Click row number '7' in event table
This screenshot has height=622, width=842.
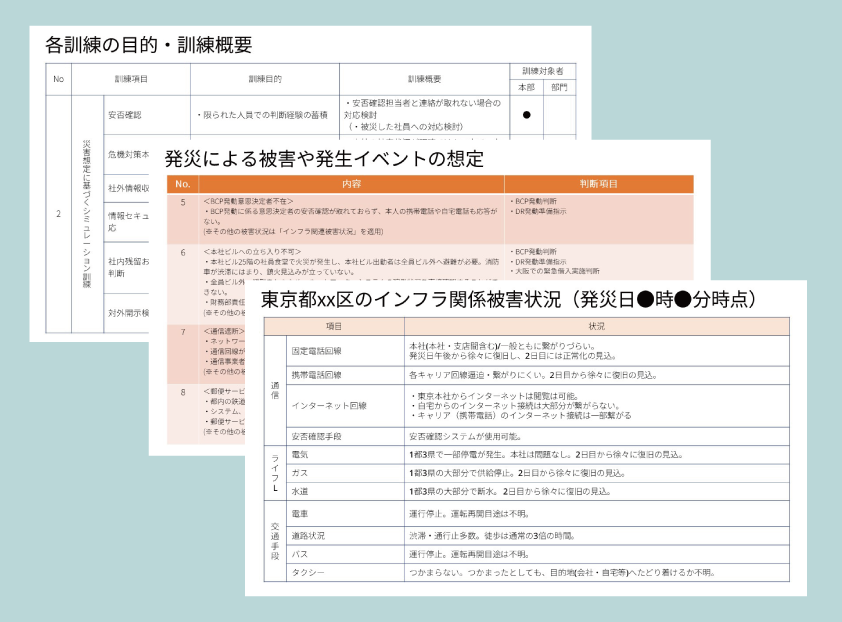(x=183, y=332)
